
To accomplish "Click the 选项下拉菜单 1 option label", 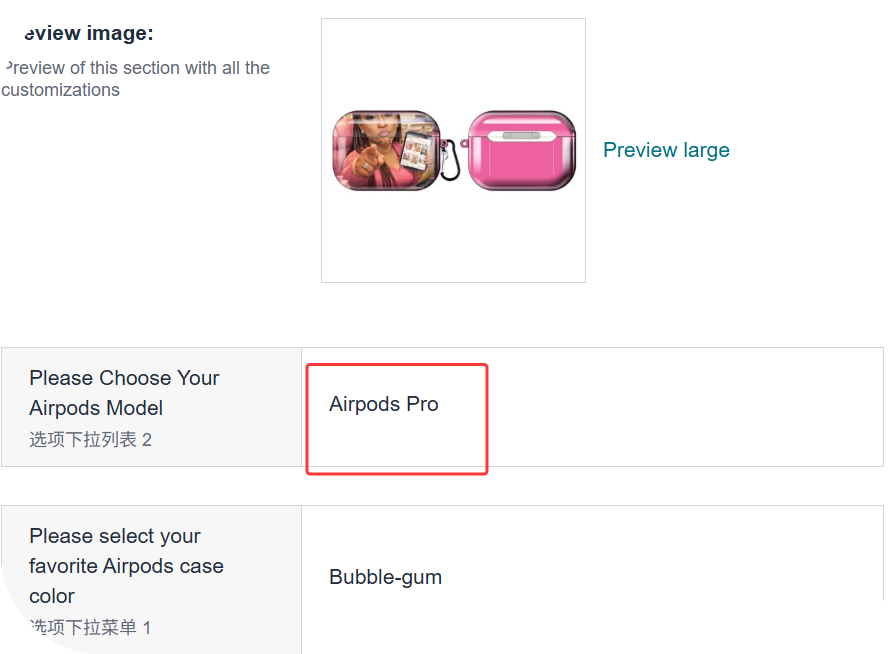I will click(x=90, y=628).
